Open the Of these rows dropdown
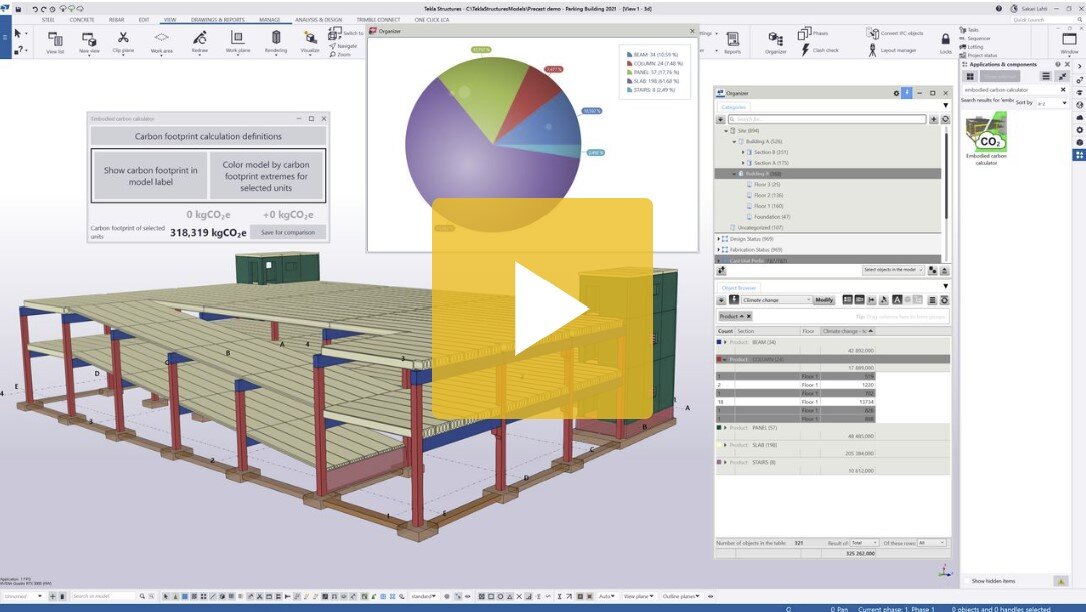The image size is (1086, 612). pyautogui.click(x=932, y=543)
